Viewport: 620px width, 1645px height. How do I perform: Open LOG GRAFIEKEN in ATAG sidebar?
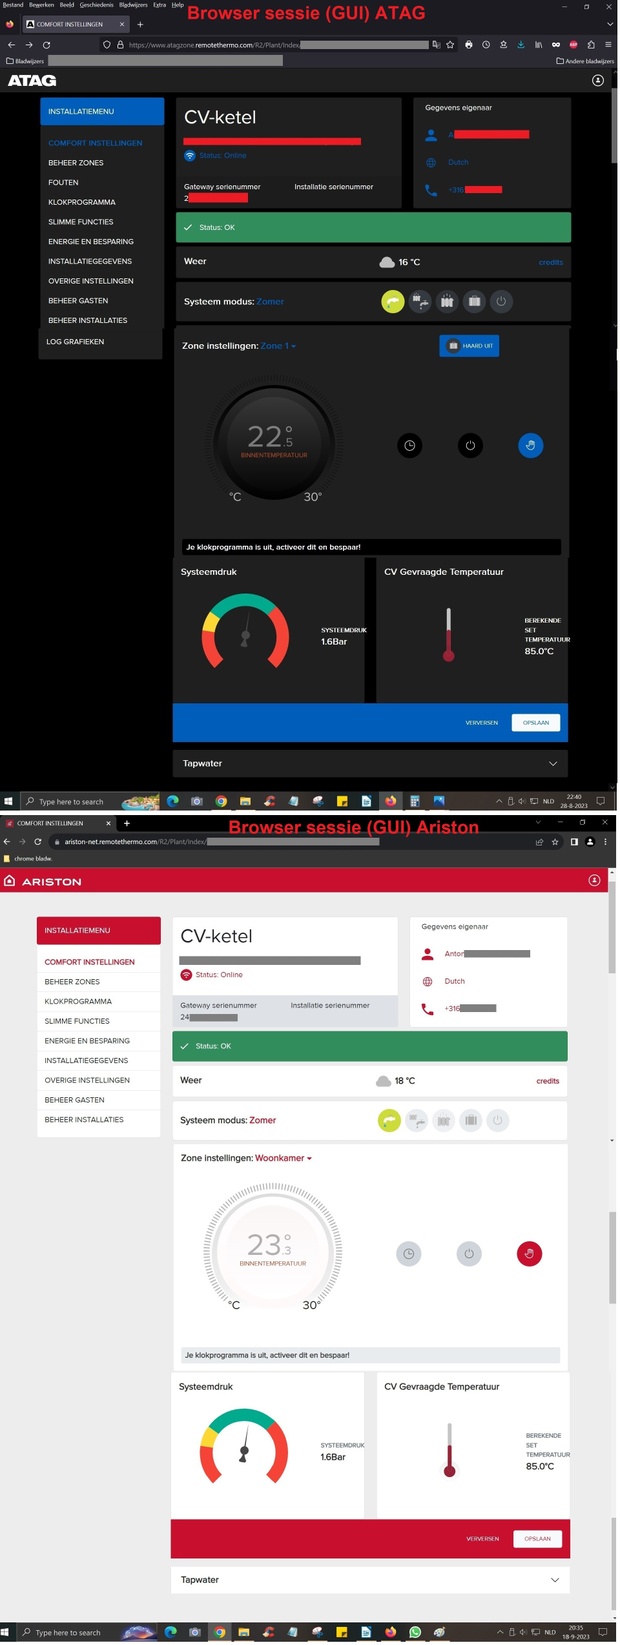[75, 342]
